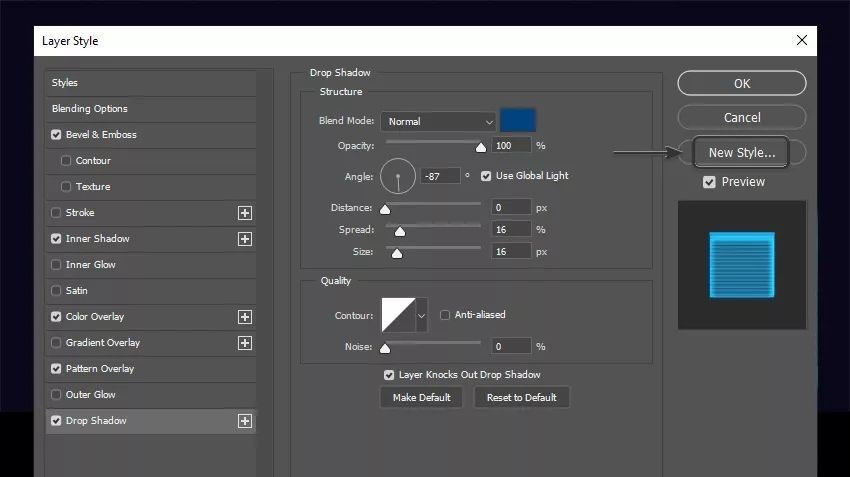The width and height of the screenshot is (850, 477).
Task: Click the Spread slider handle
Action: point(400,231)
